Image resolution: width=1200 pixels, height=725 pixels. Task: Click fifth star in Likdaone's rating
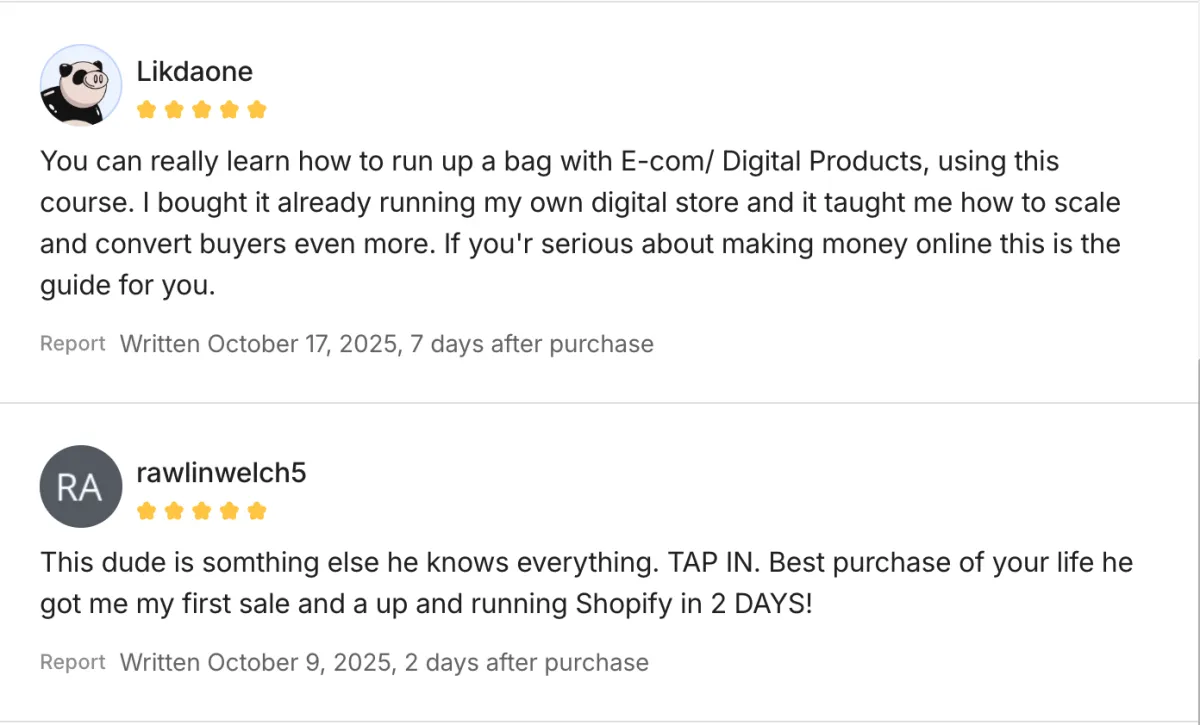257,109
